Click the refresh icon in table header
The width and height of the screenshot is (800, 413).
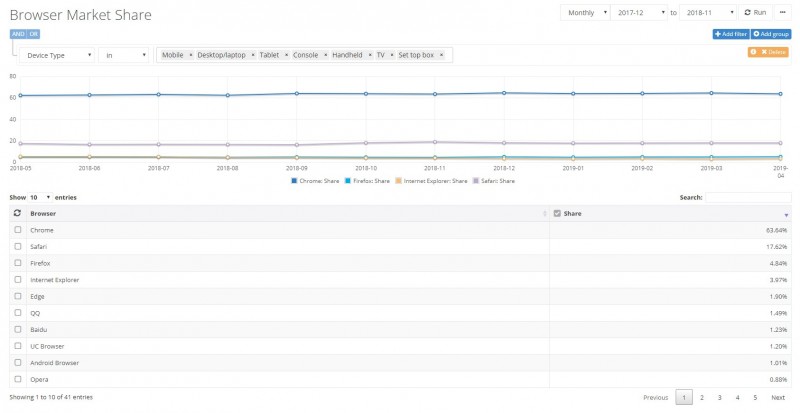point(17,213)
